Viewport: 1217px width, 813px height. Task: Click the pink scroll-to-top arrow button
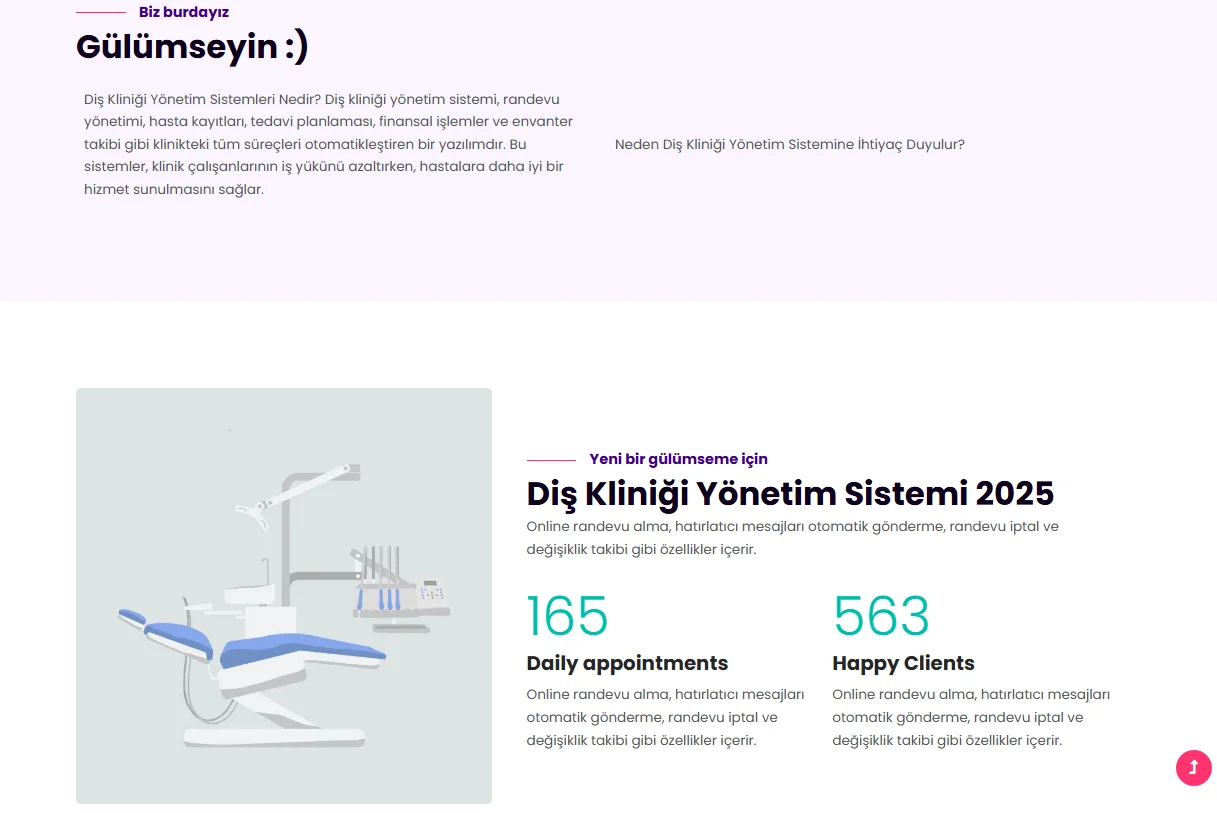coord(1193,768)
